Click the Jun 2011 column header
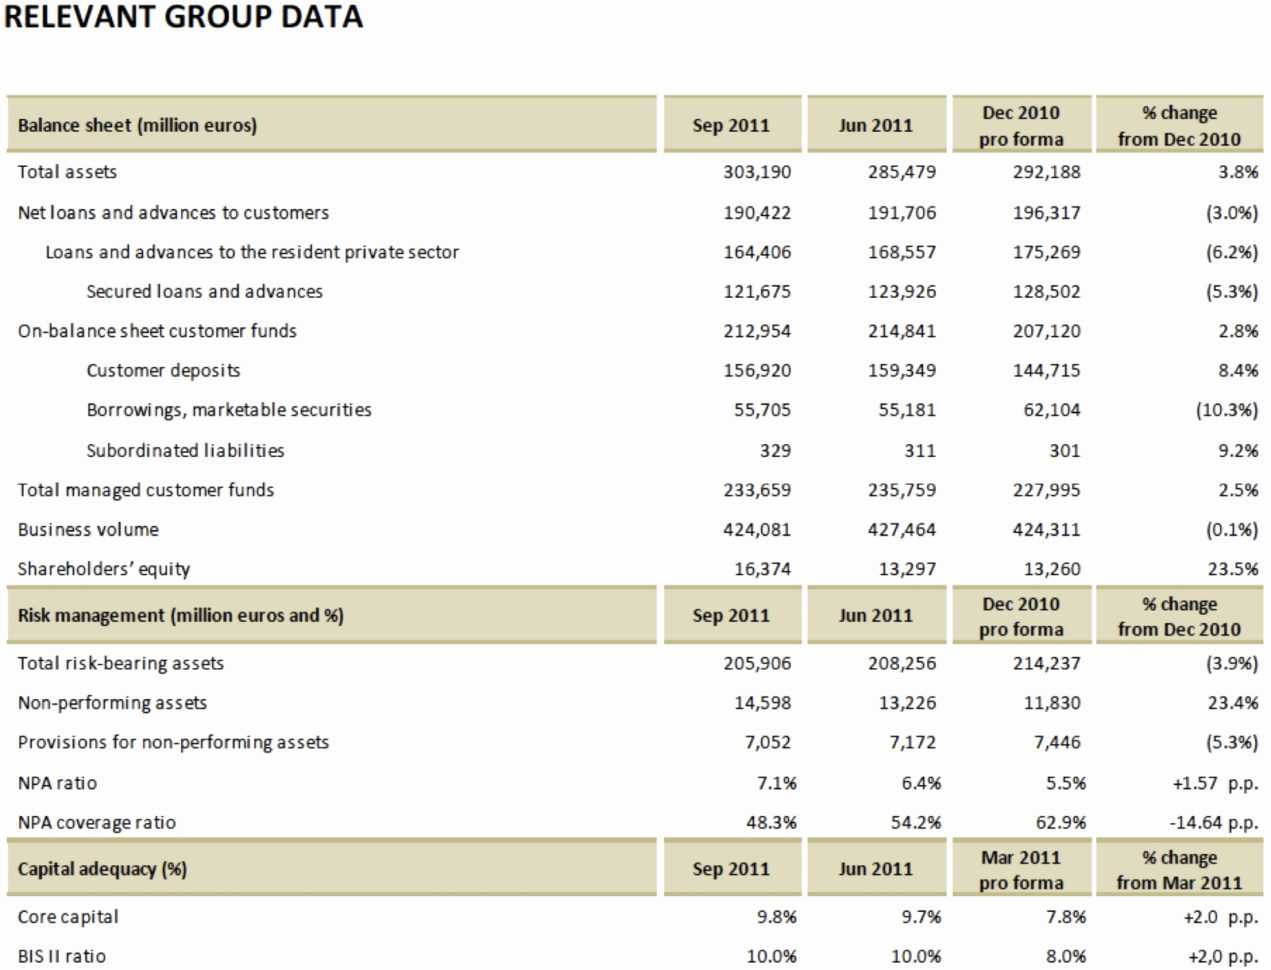Image resolution: width=1271 pixels, height=970 pixels. (876, 125)
